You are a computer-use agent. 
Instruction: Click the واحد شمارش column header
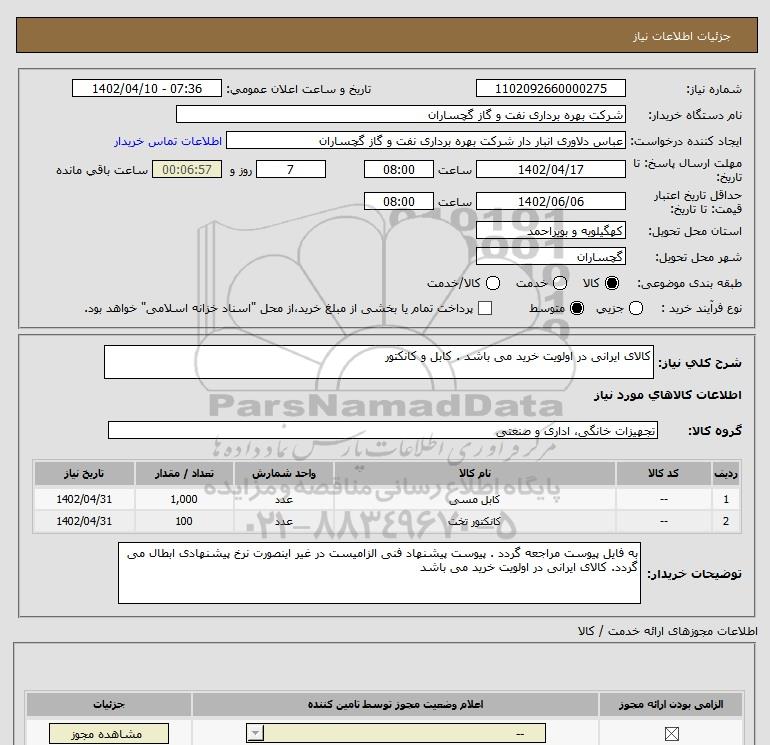click(284, 473)
